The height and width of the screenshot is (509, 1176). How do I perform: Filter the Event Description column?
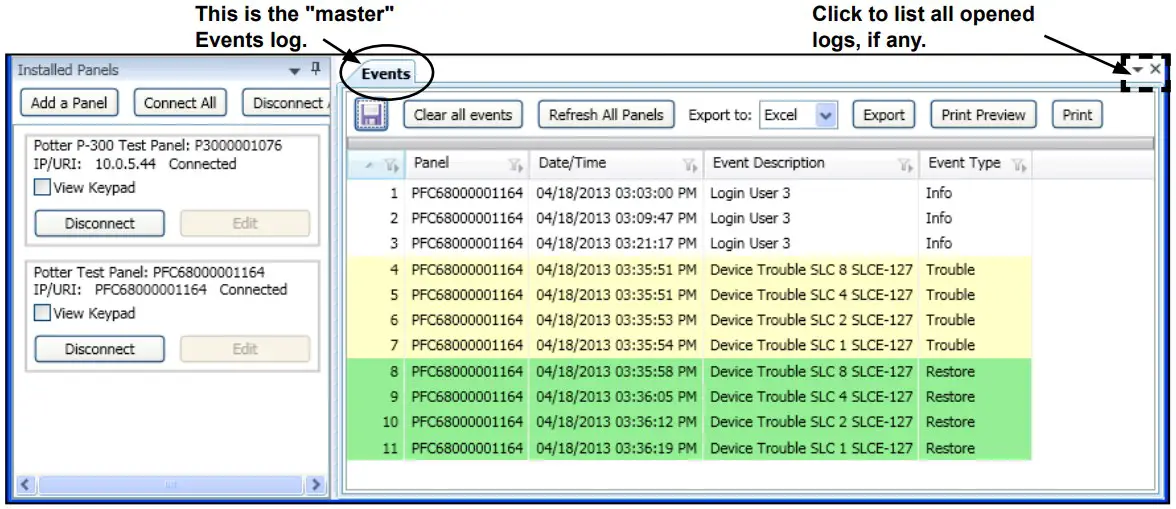[x=905, y=164]
